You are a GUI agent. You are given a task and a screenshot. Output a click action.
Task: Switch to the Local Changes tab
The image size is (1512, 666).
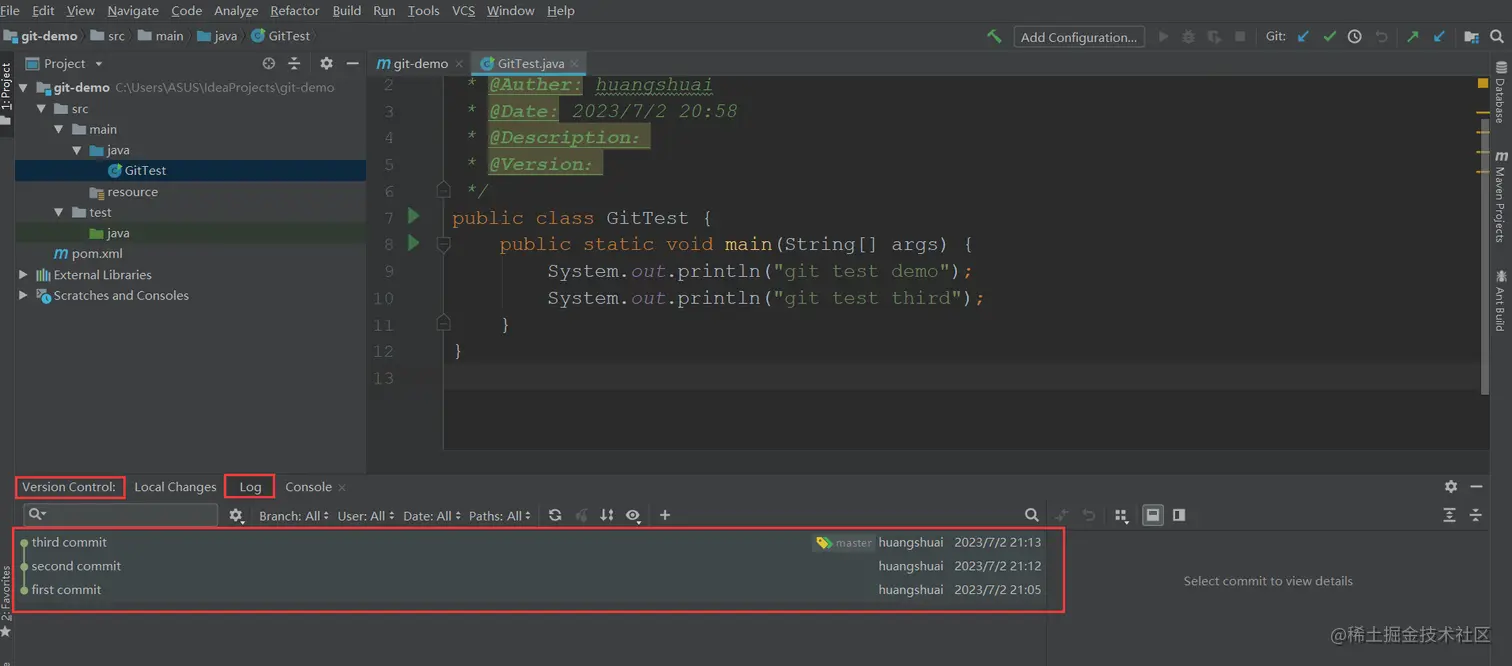pyautogui.click(x=175, y=487)
